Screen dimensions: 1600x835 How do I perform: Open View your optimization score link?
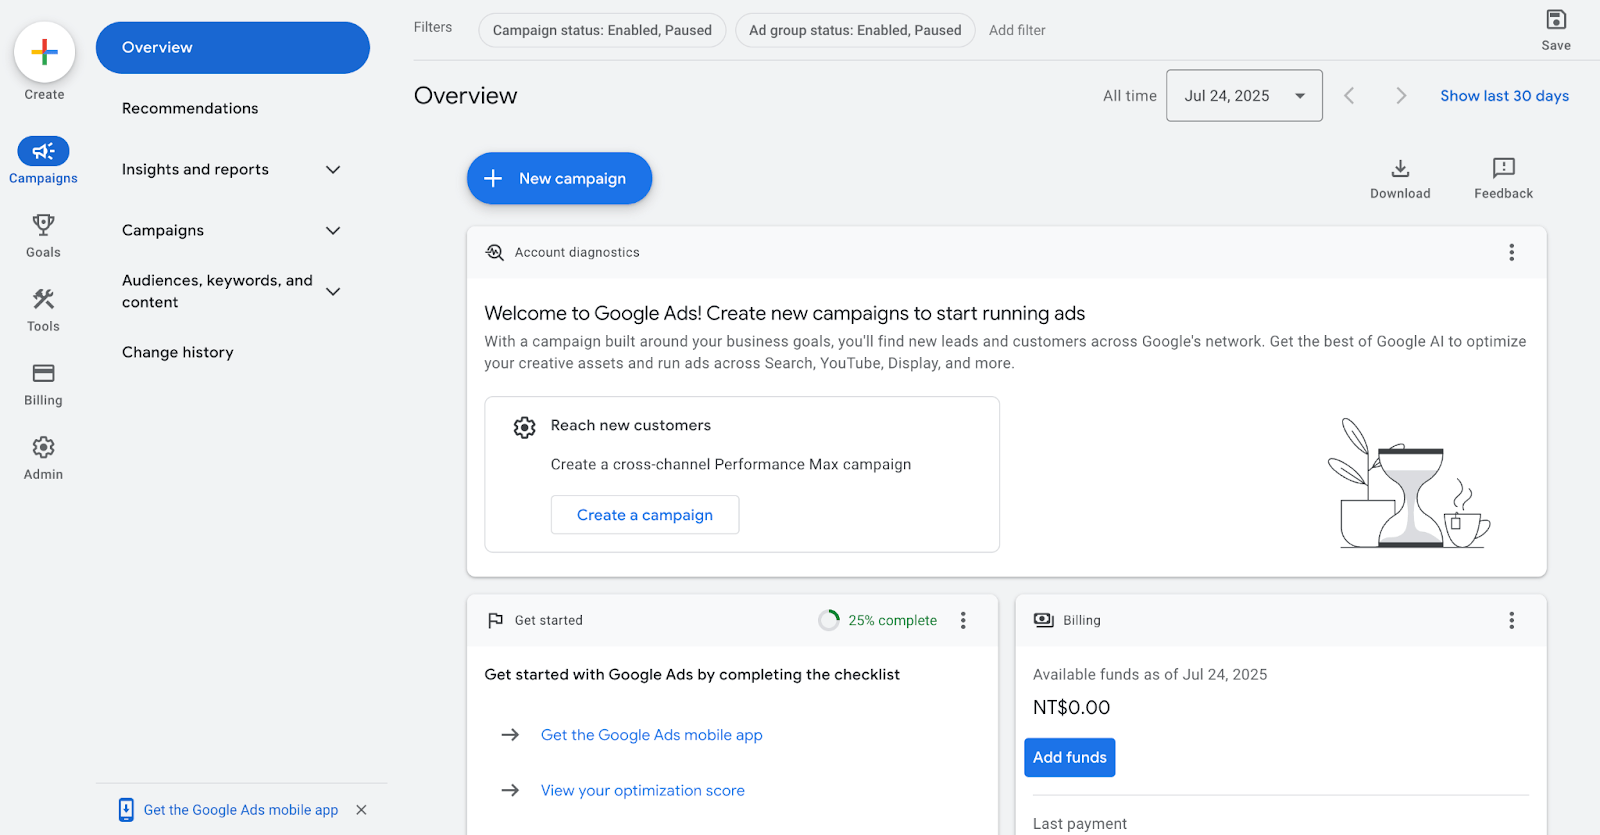(643, 790)
